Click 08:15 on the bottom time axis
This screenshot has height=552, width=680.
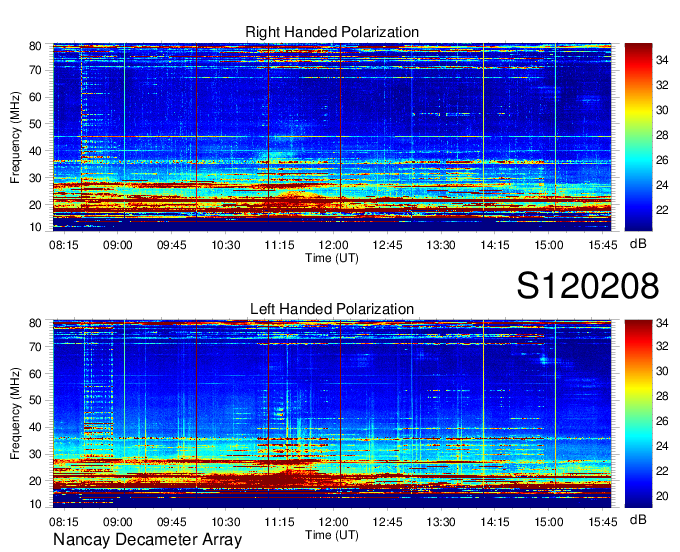pyautogui.click(x=64, y=522)
